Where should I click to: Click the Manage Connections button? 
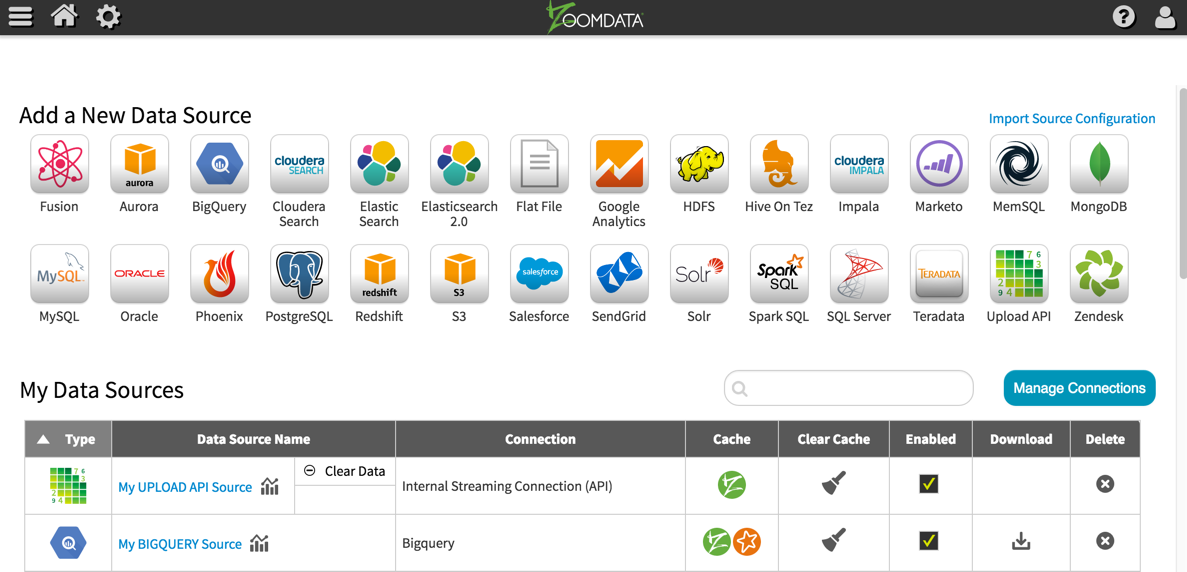[x=1080, y=388]
